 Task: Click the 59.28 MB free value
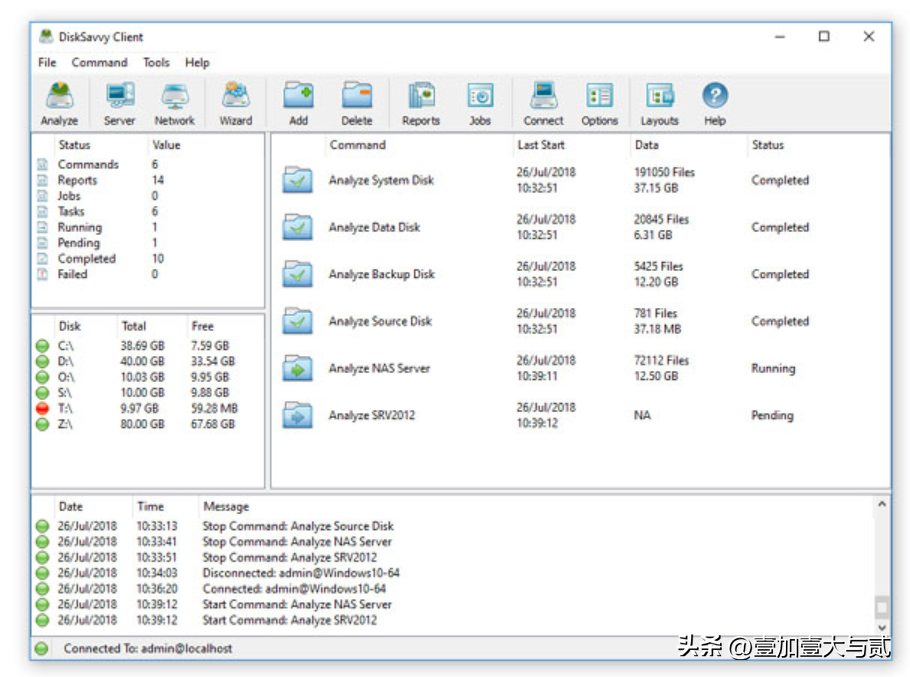(214, 408)
